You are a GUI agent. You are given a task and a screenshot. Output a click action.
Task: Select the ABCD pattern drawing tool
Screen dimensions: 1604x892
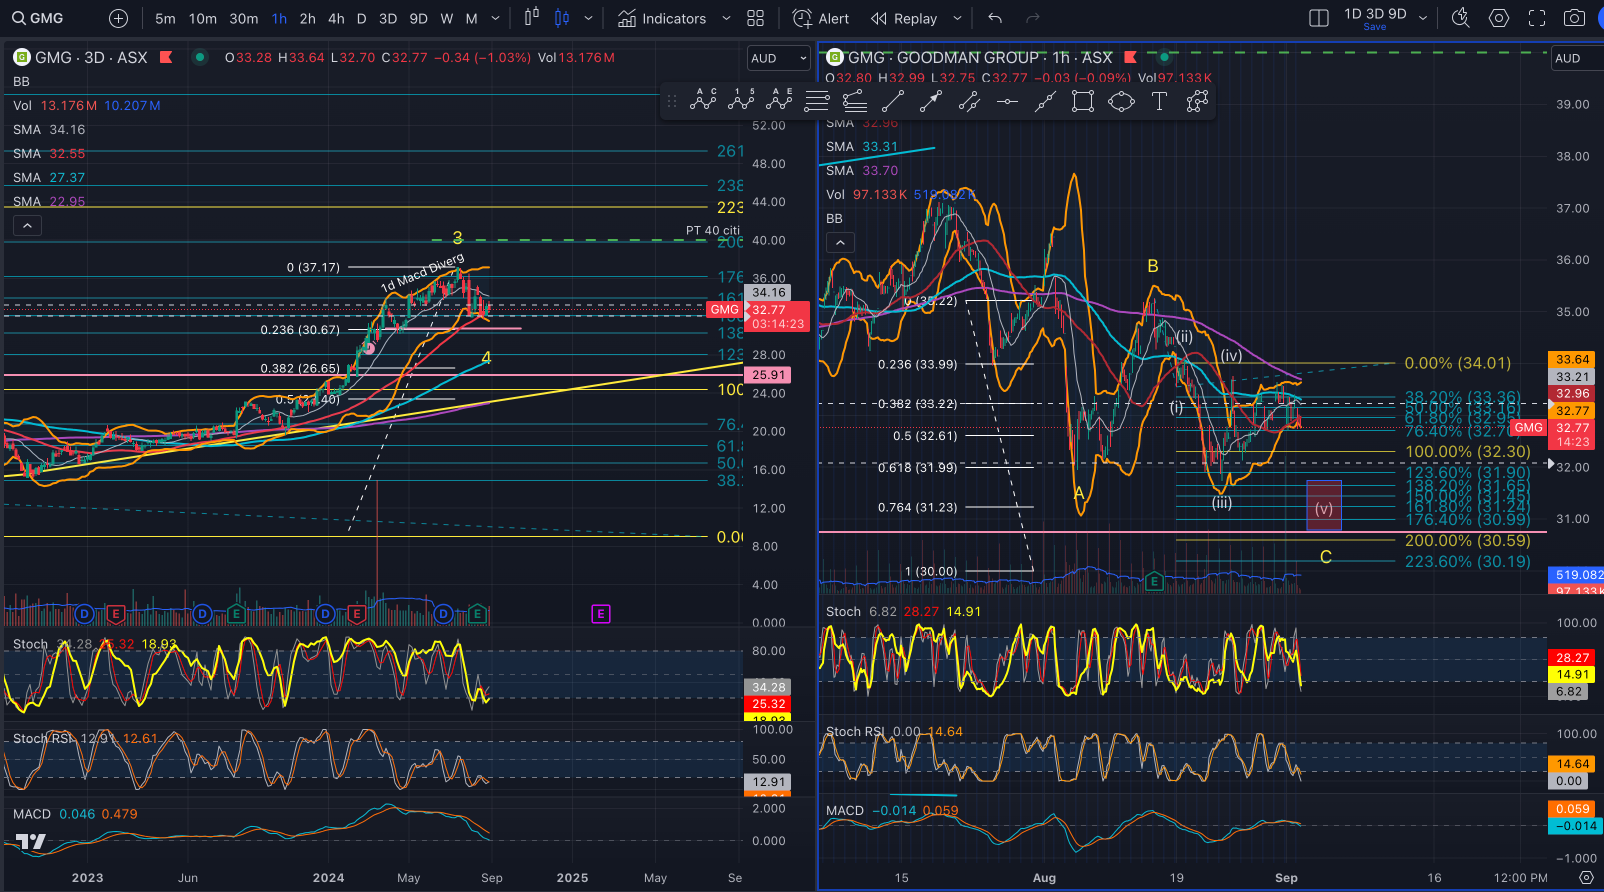[703, 100]
